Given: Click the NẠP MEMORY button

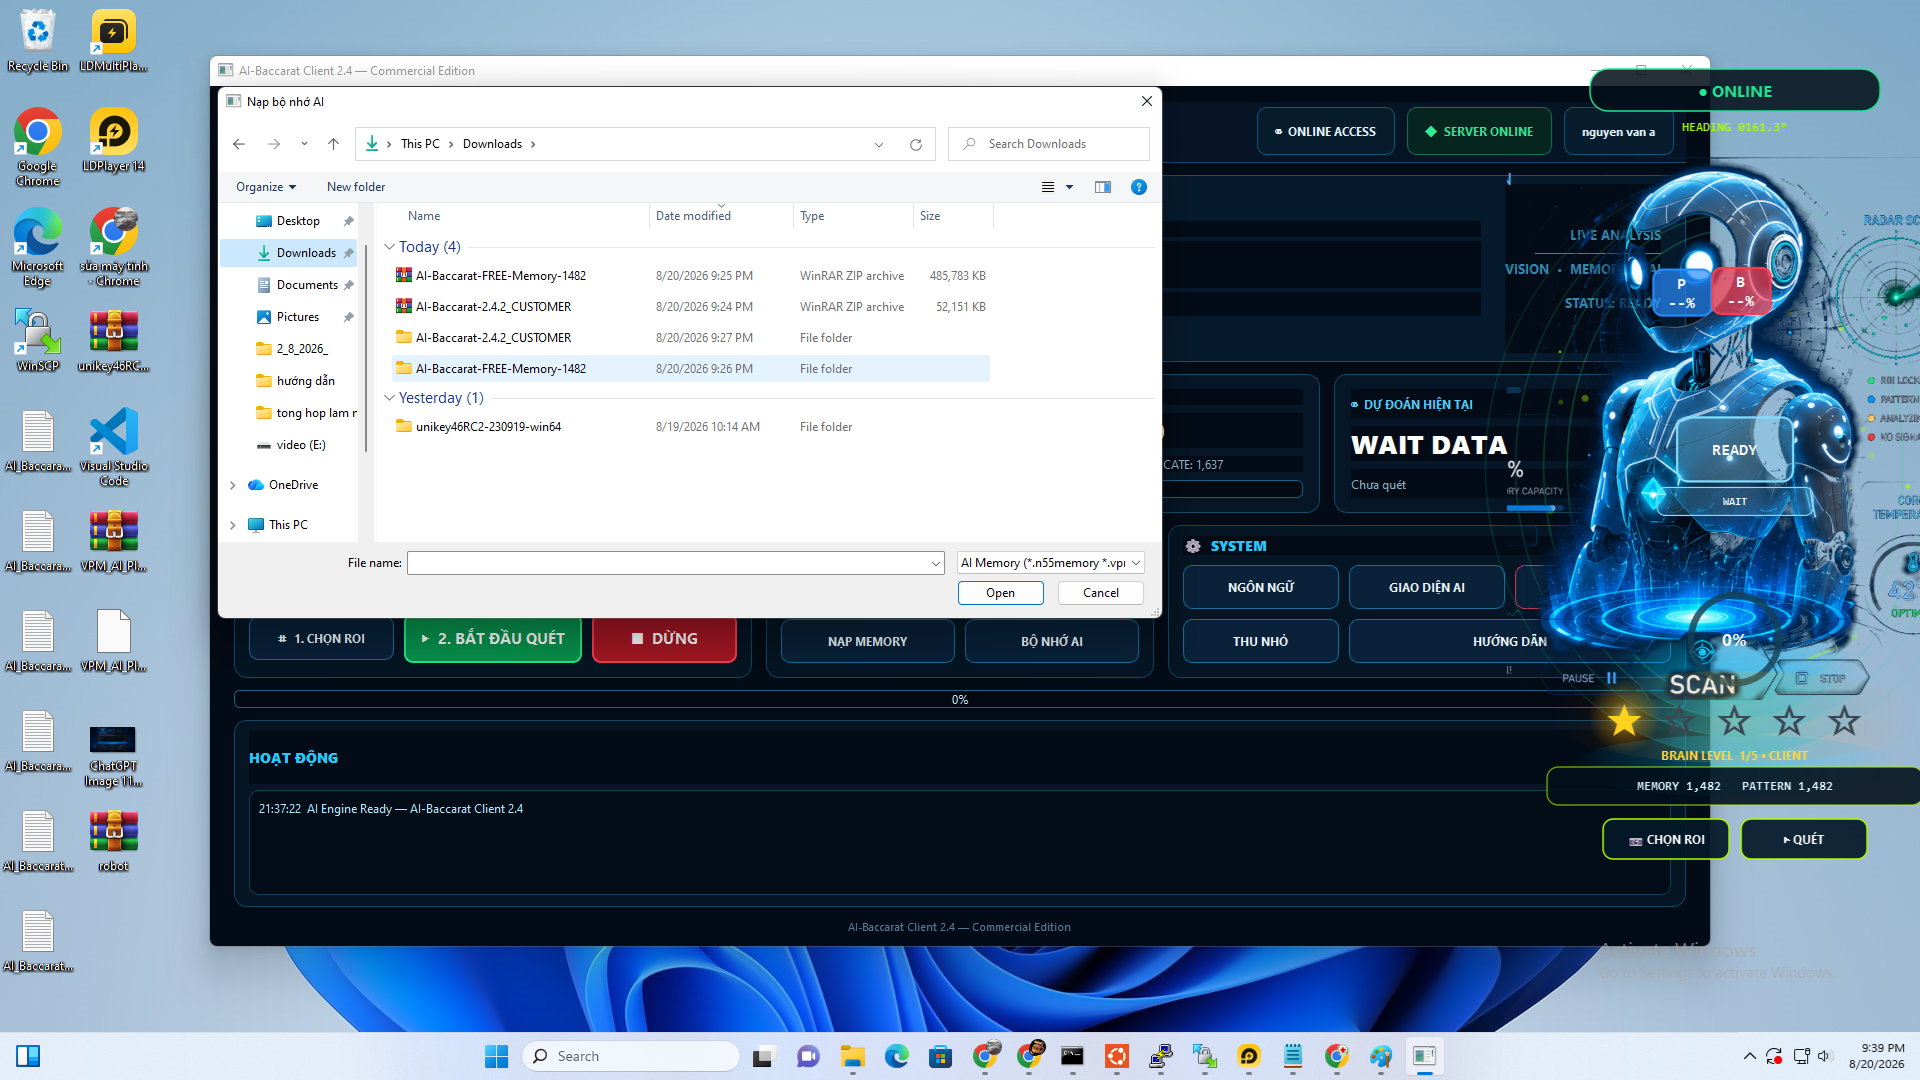Looking at the screenshot, I should 867,641.
